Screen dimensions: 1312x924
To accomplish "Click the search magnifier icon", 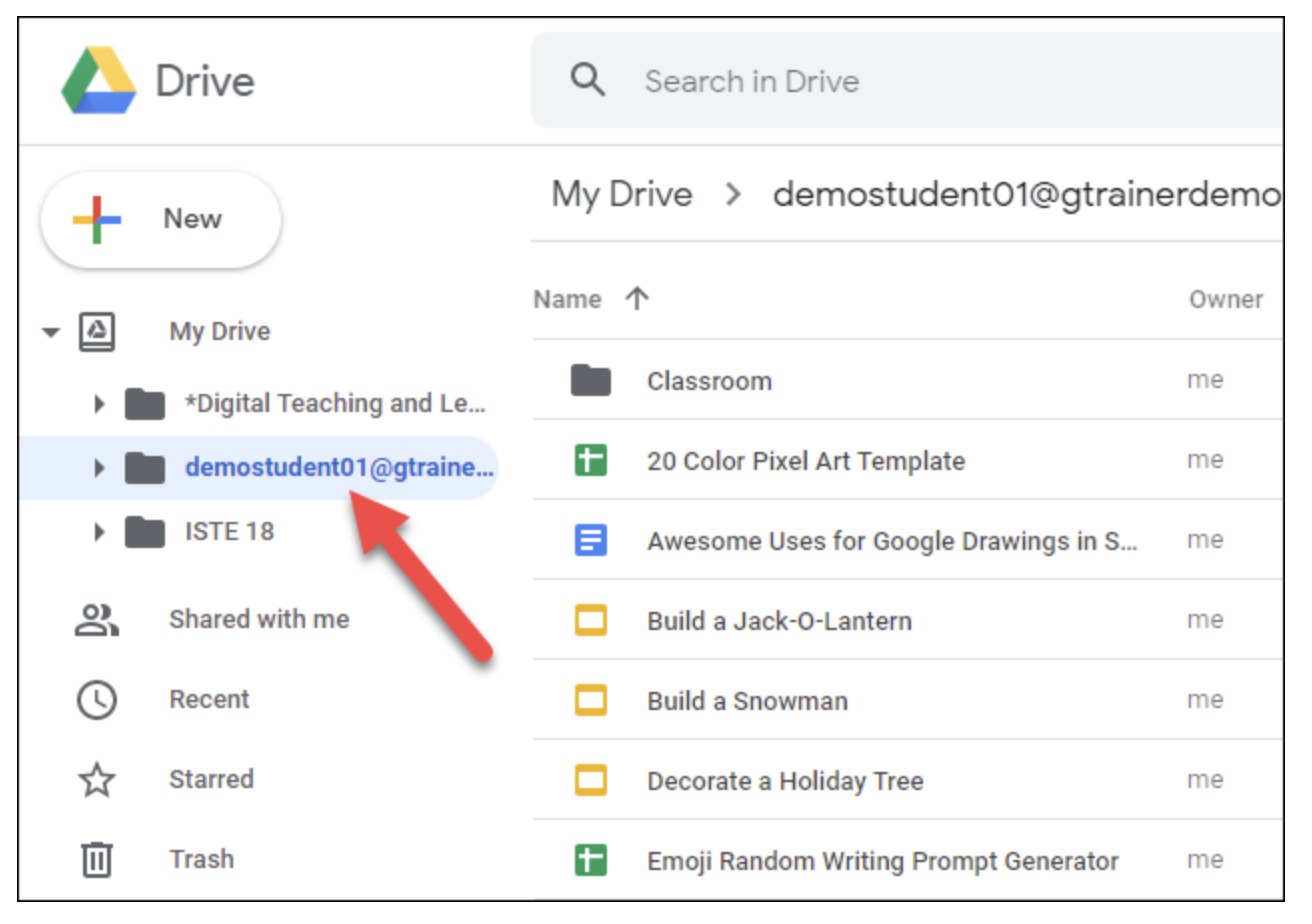I will pyautogui.click(x=588, y=80).
